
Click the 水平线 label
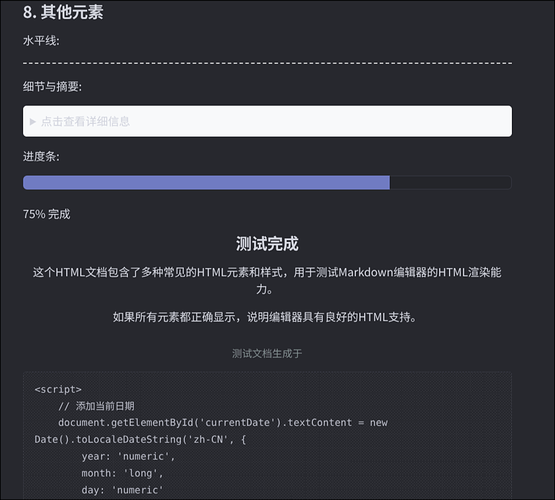click(x=41, y=41)
